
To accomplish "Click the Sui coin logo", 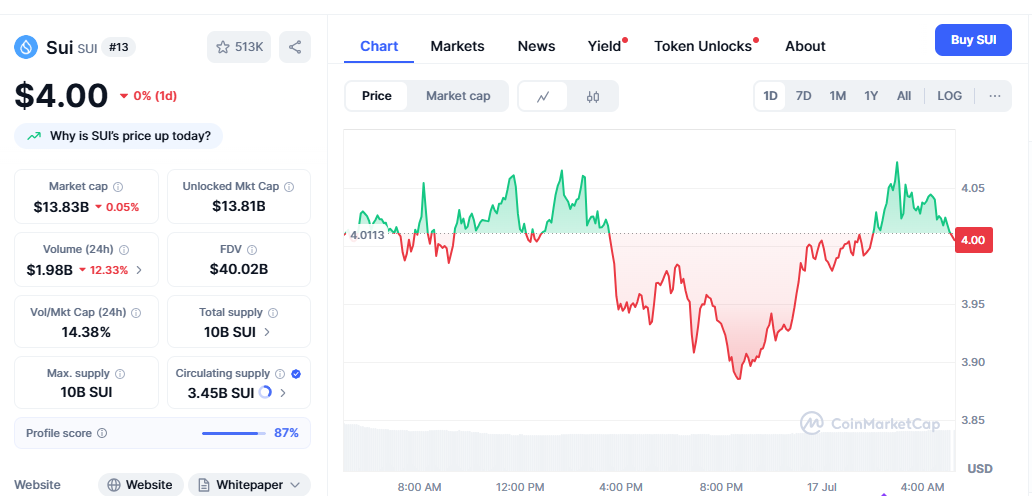I will [26, 47].
